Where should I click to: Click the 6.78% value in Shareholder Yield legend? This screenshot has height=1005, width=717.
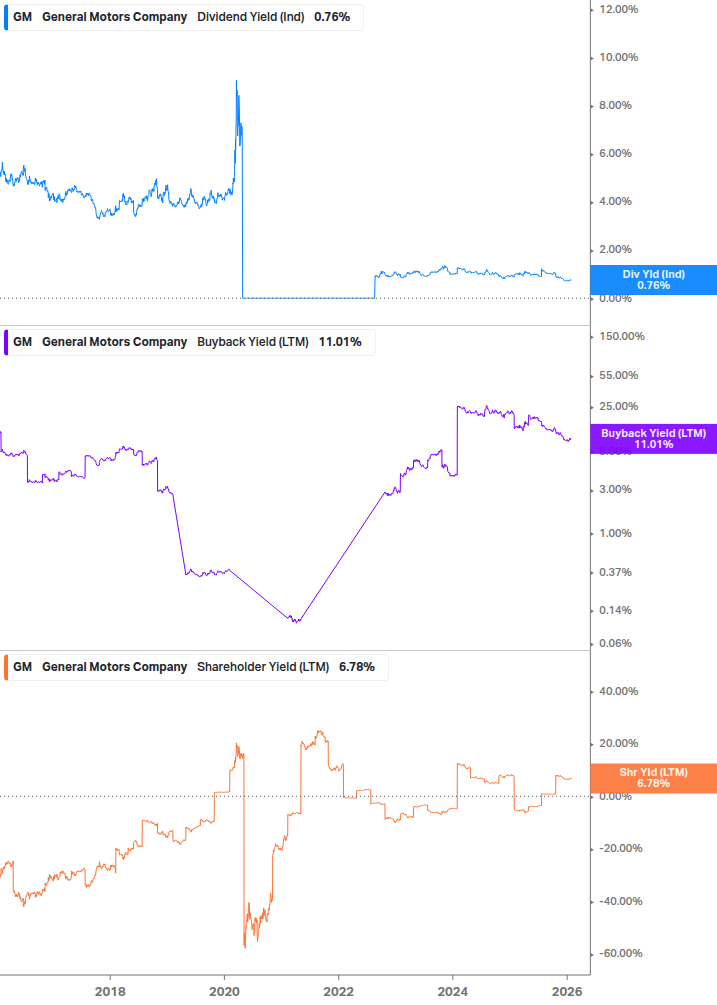click(x=357, y=666)
